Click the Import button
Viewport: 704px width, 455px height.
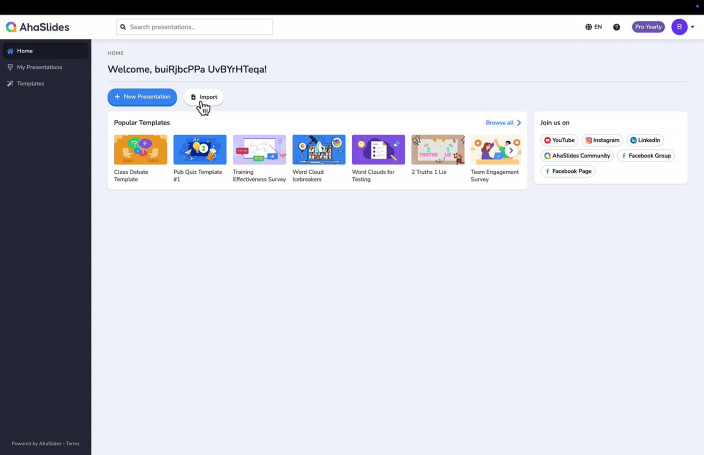[204, 97]
